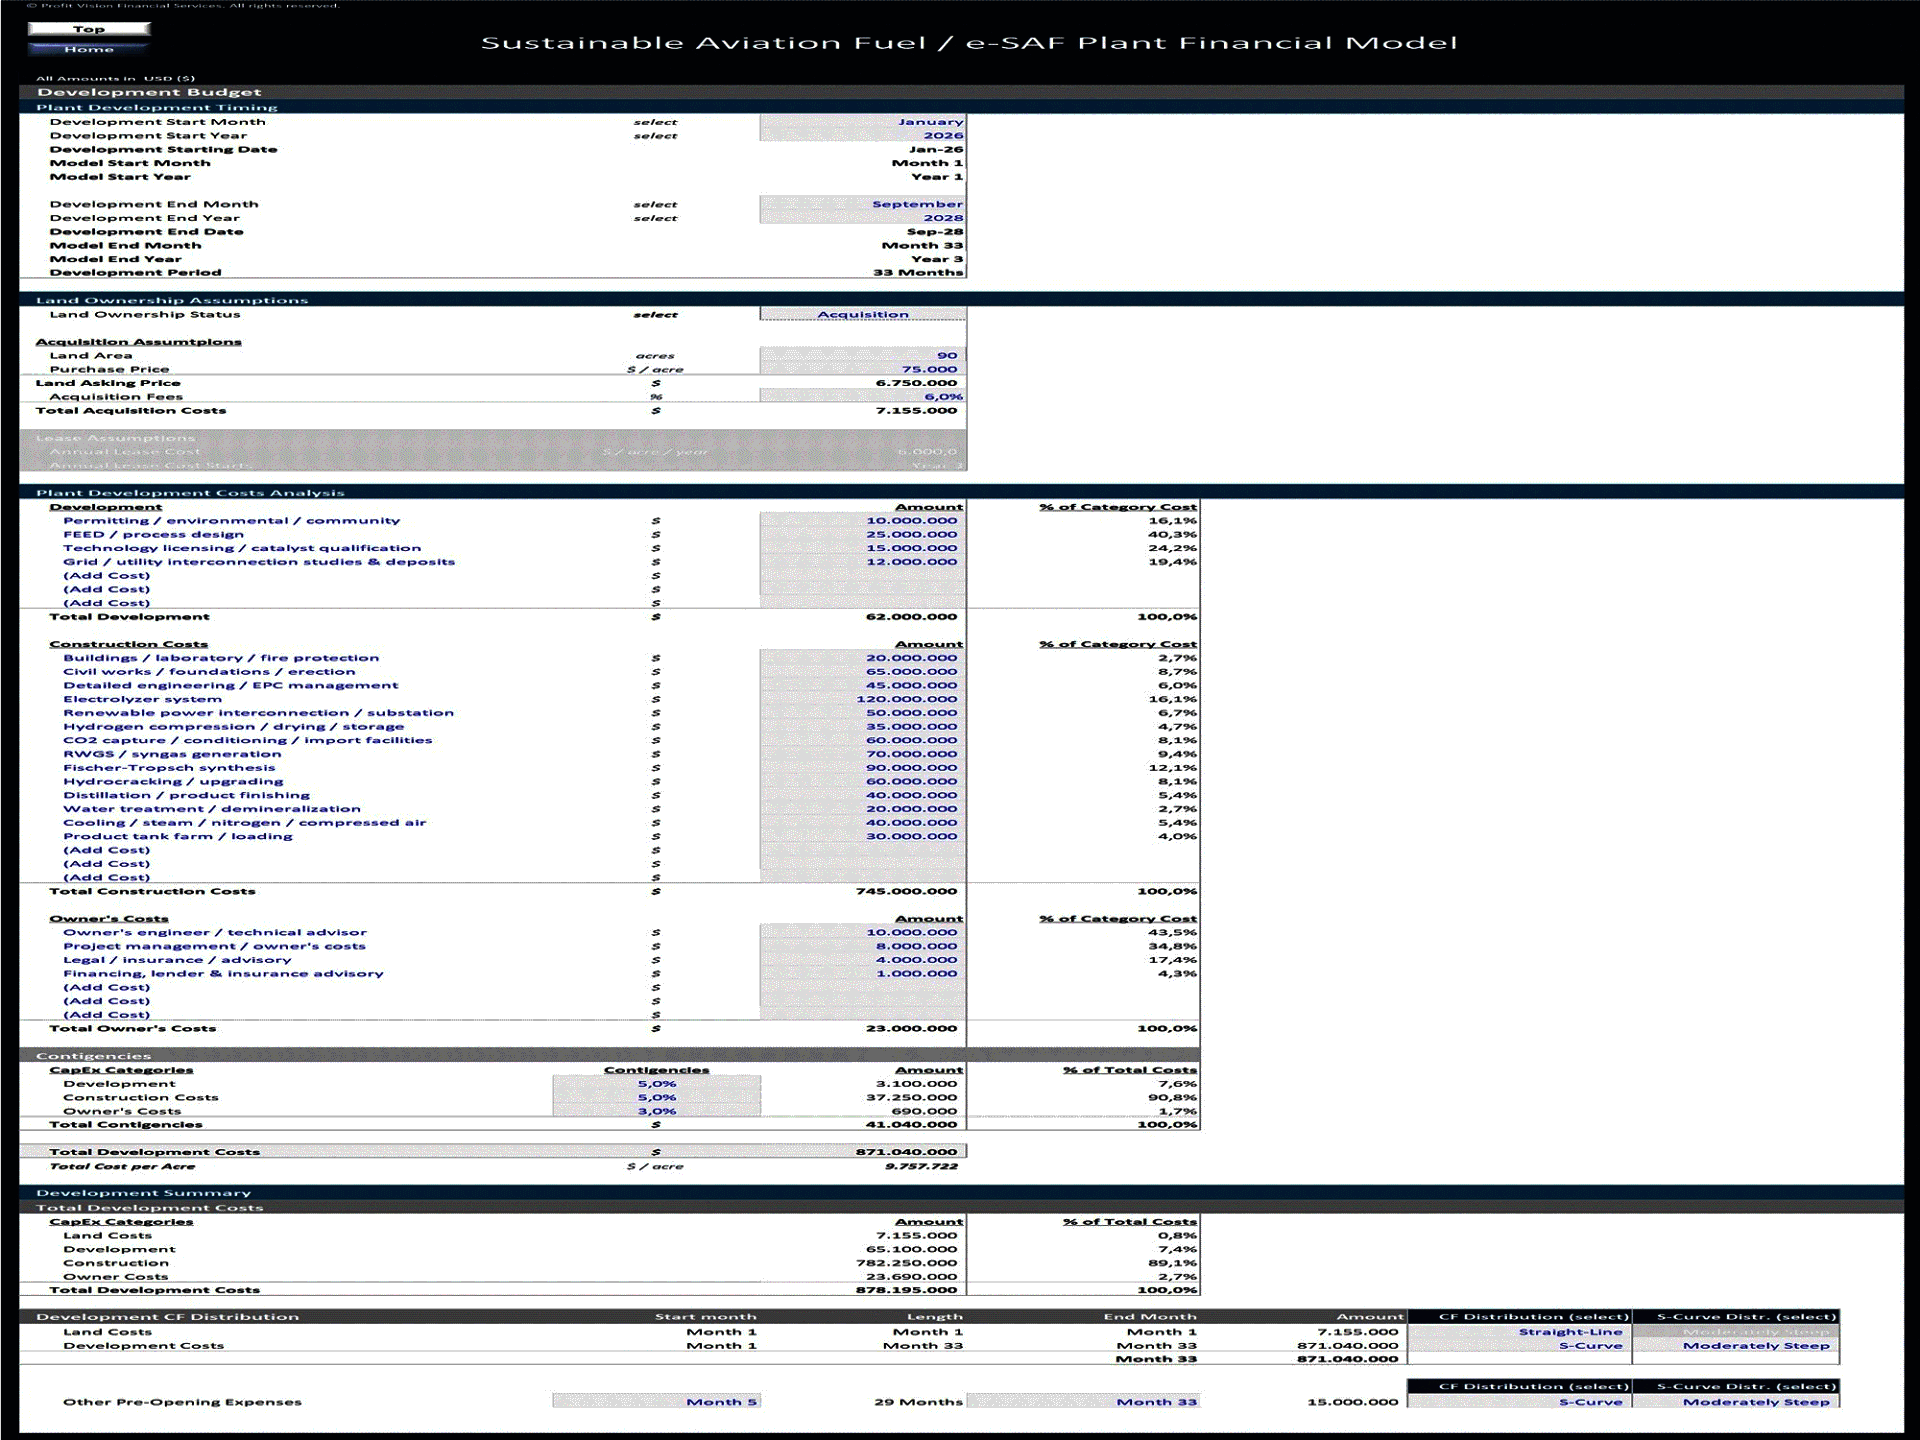Open Development Costs Moderately Steep S-curve selector
This screenshot has width=1920, height=1440.
coord(1736,1346)
